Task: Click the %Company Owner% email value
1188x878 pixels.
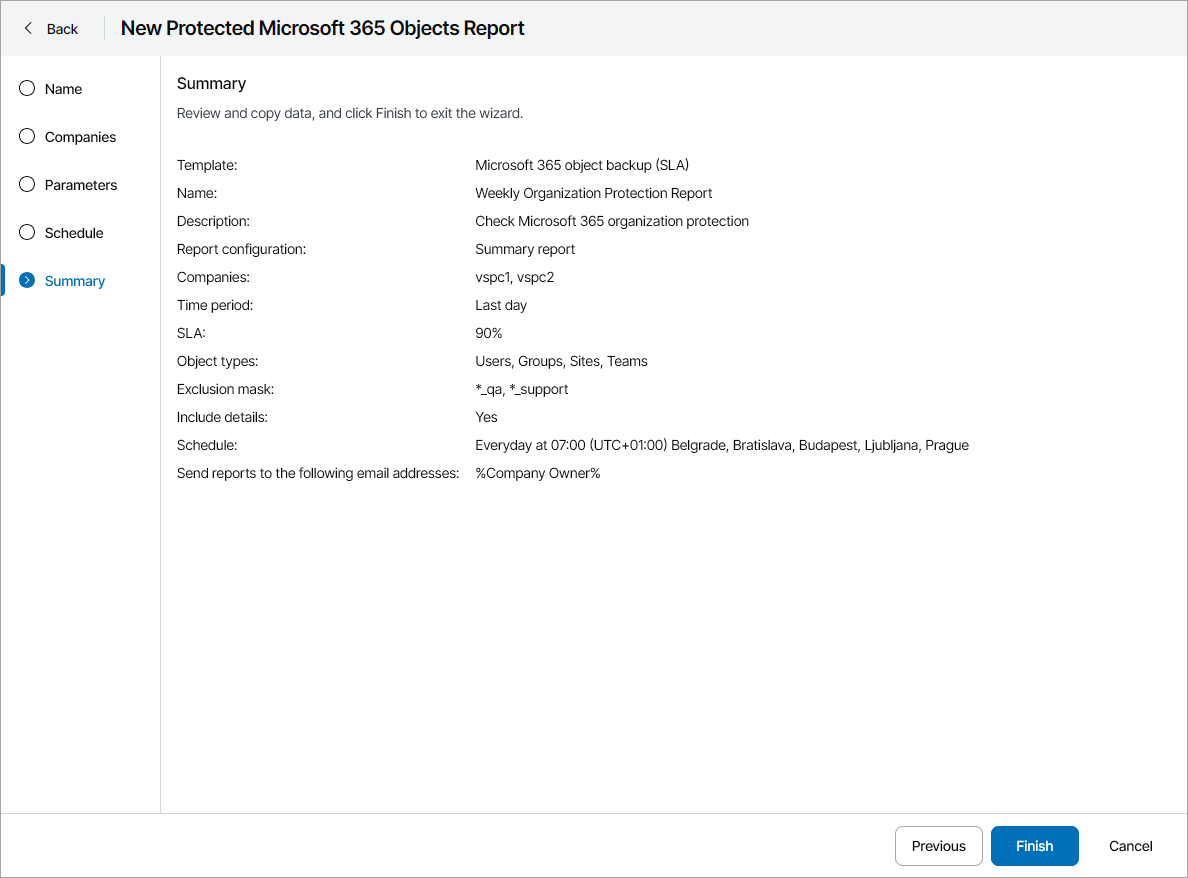Action: 537,473
